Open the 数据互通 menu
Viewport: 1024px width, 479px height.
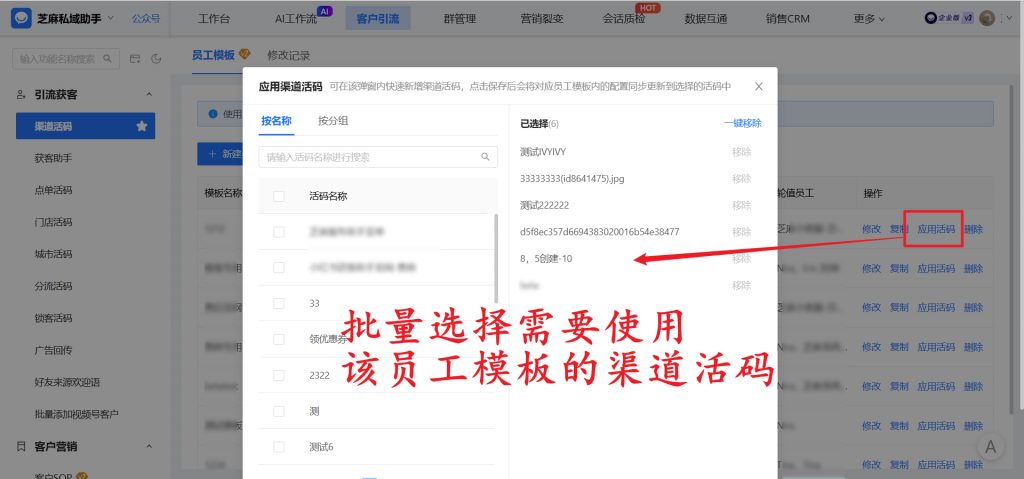tap(706, 18)
